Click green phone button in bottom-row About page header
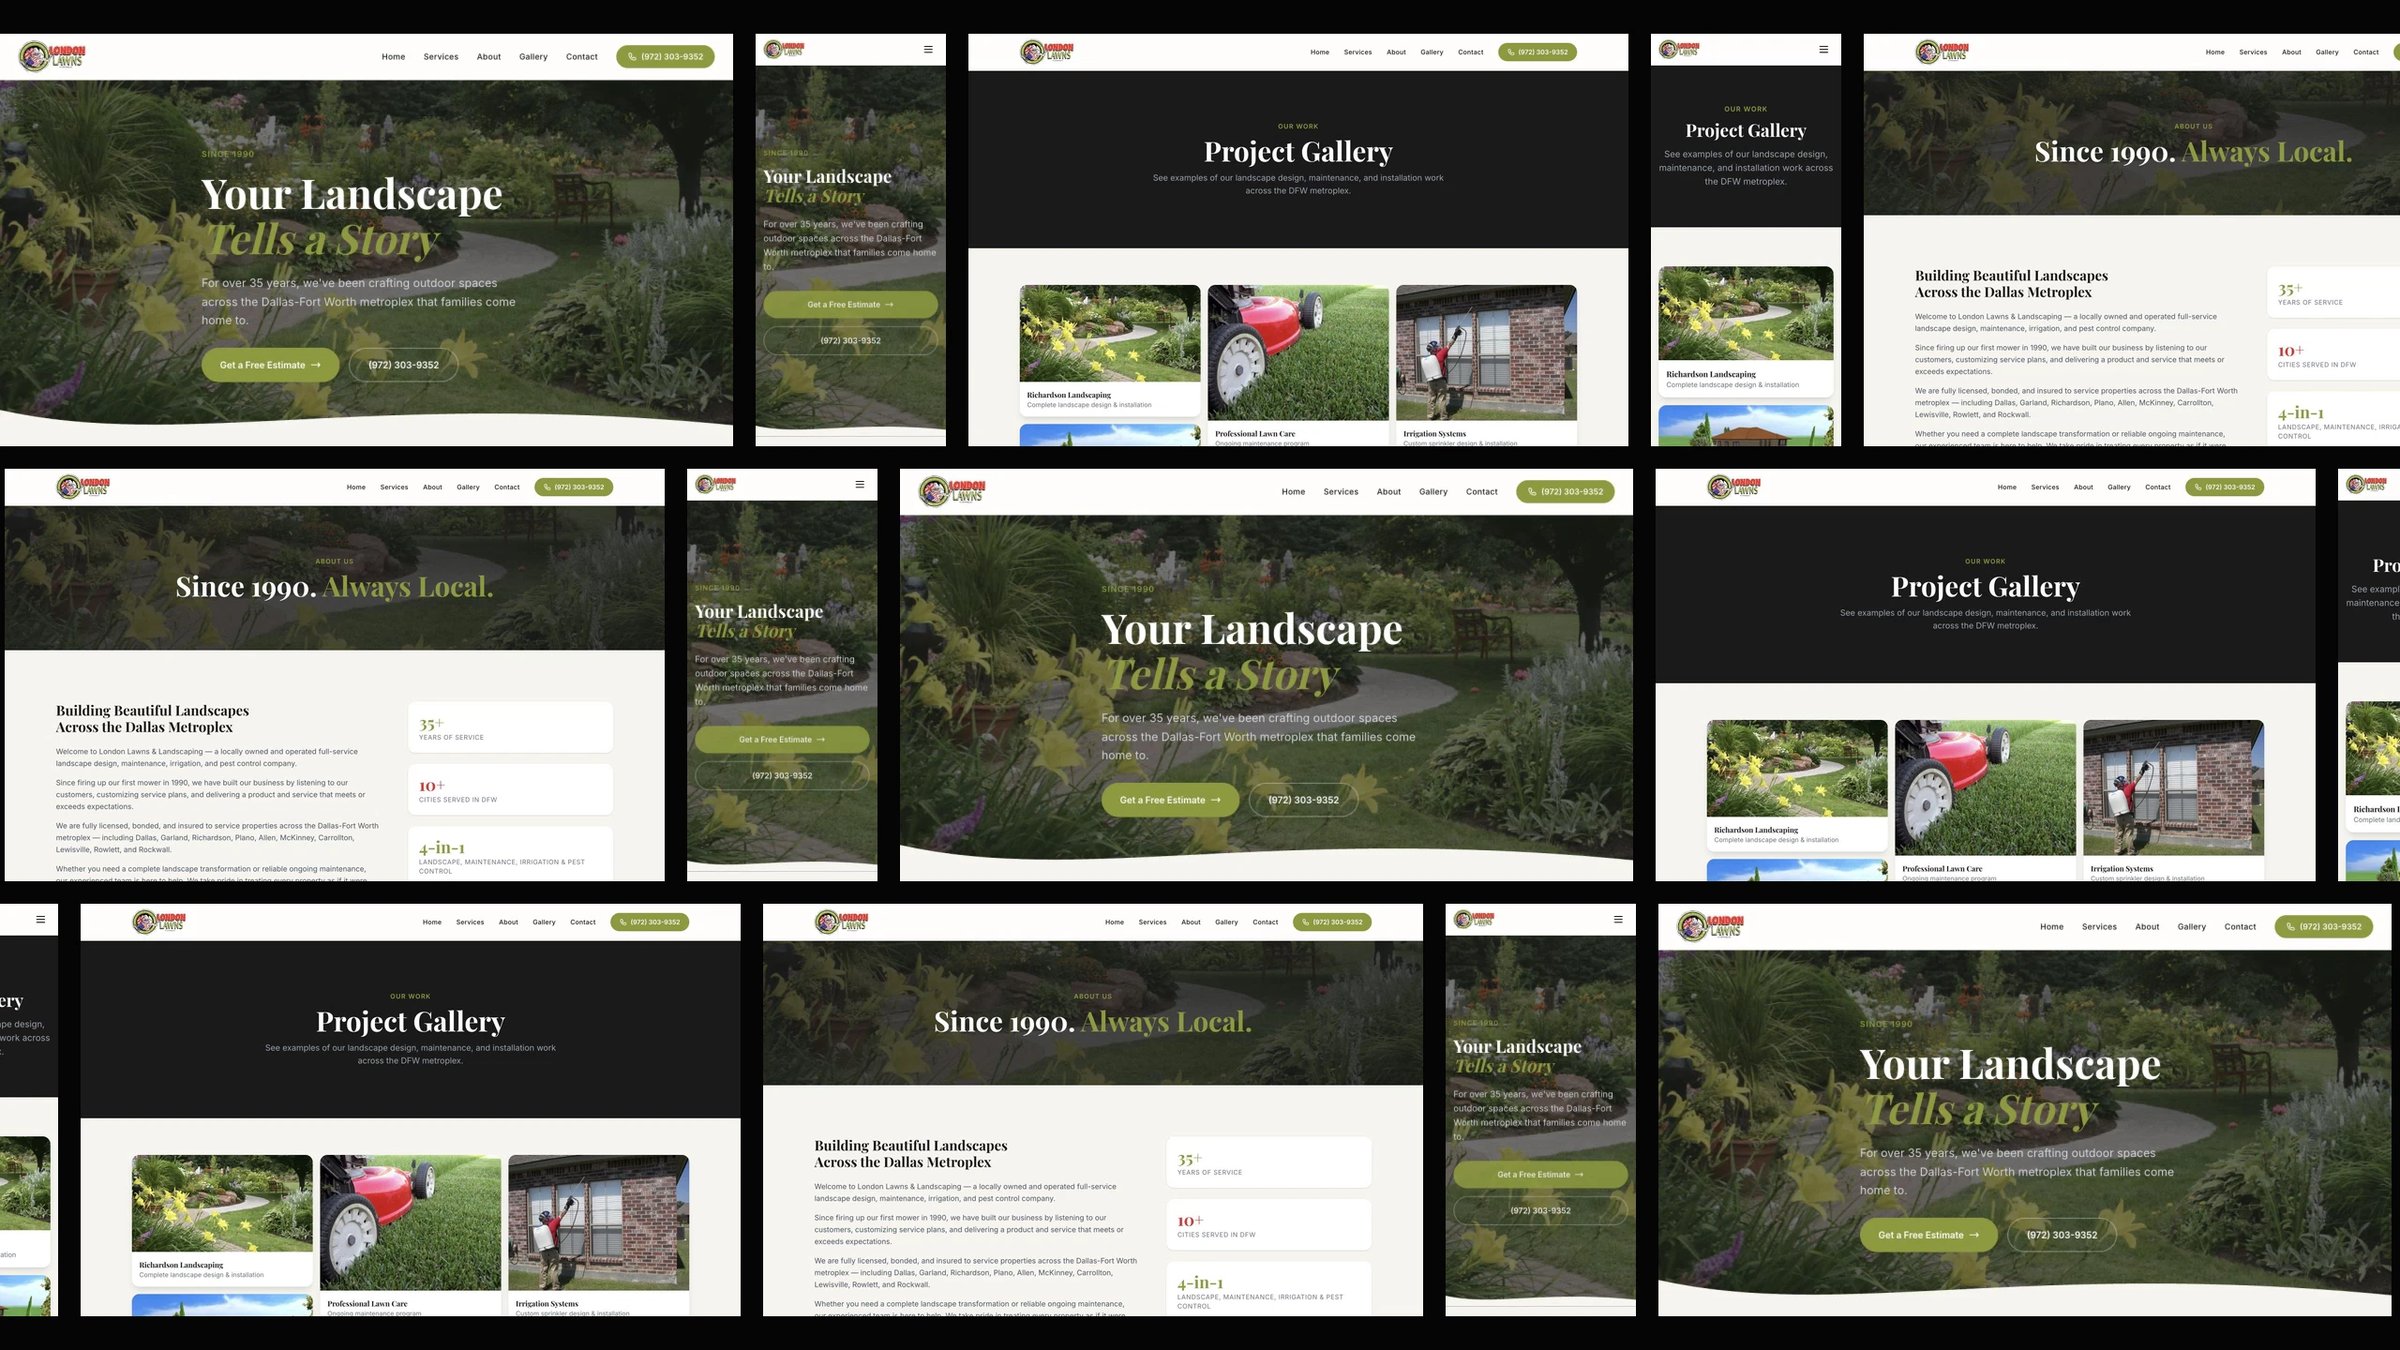The height and width of the screenshot is (1350, 2400). pyautogui.click(x=1332, y=922)
